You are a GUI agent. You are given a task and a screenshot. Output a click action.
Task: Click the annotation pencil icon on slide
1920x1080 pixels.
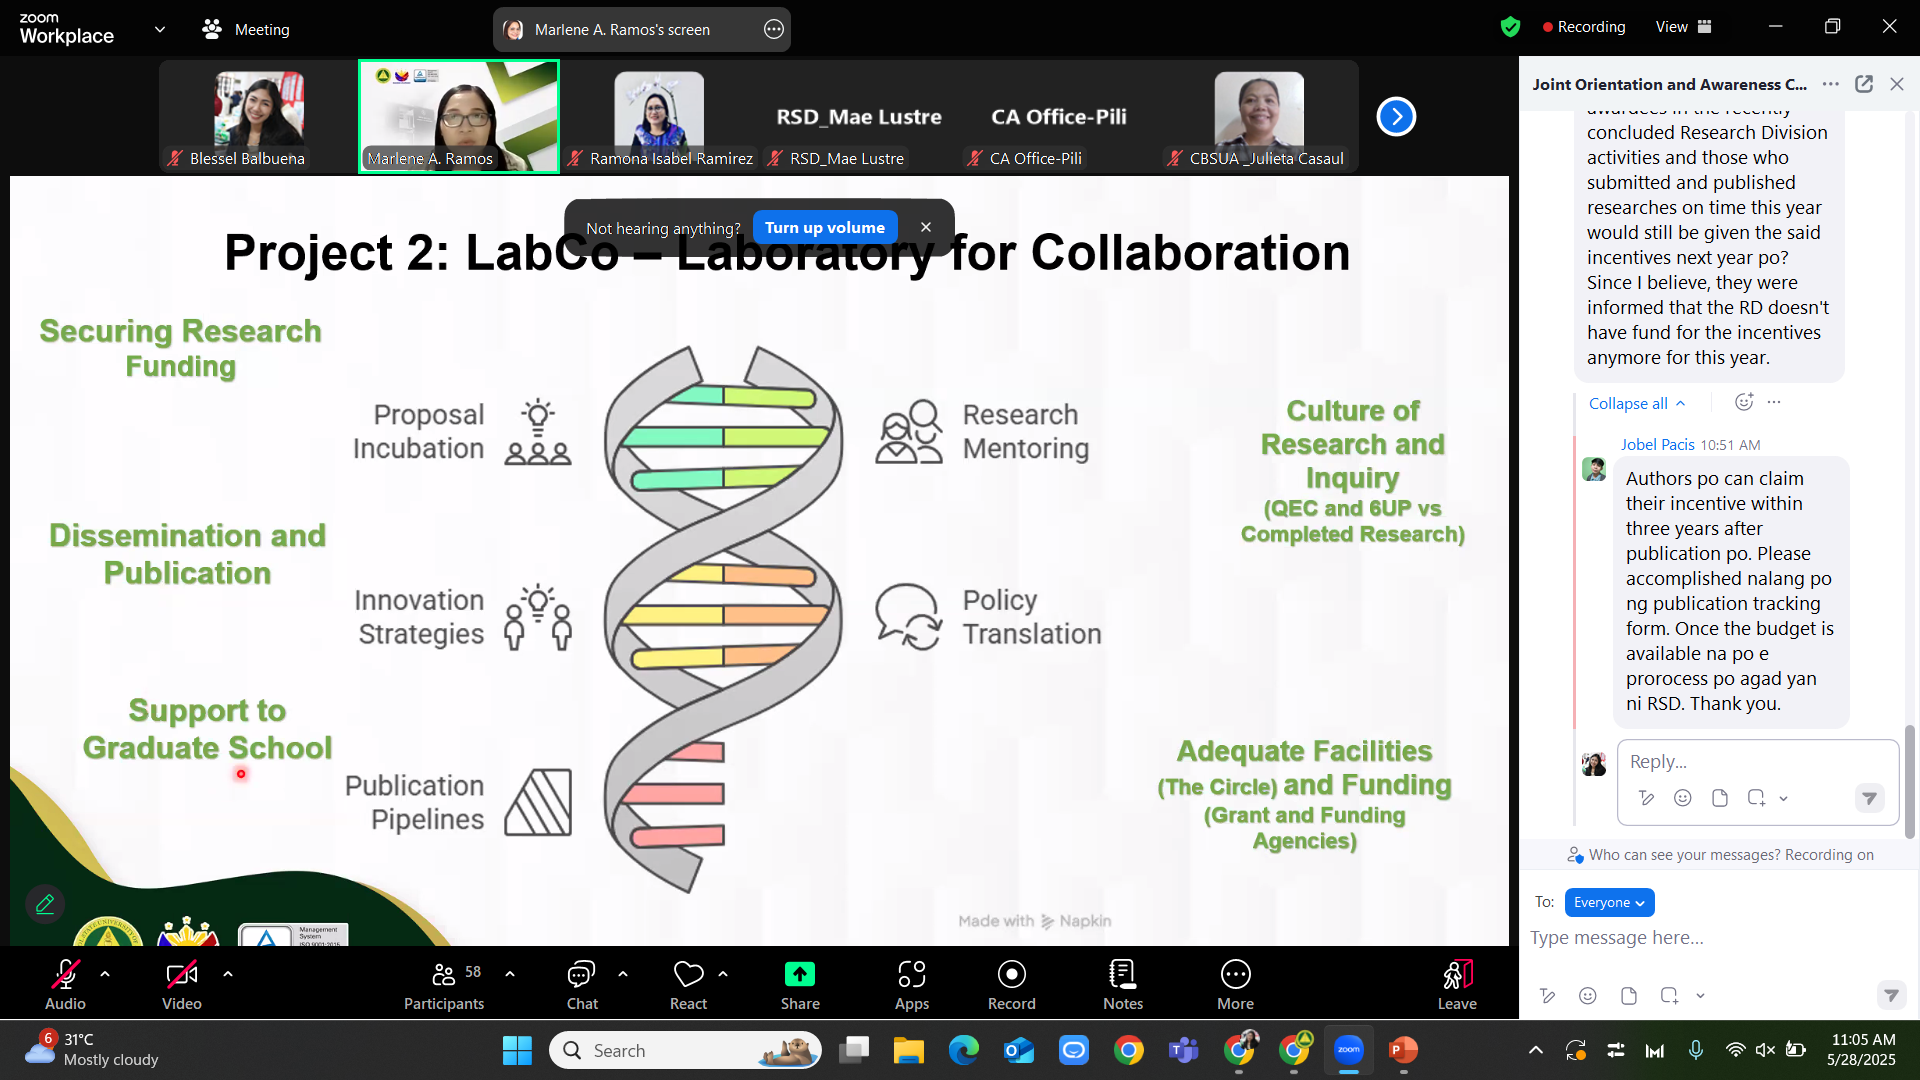pos(45,904)
